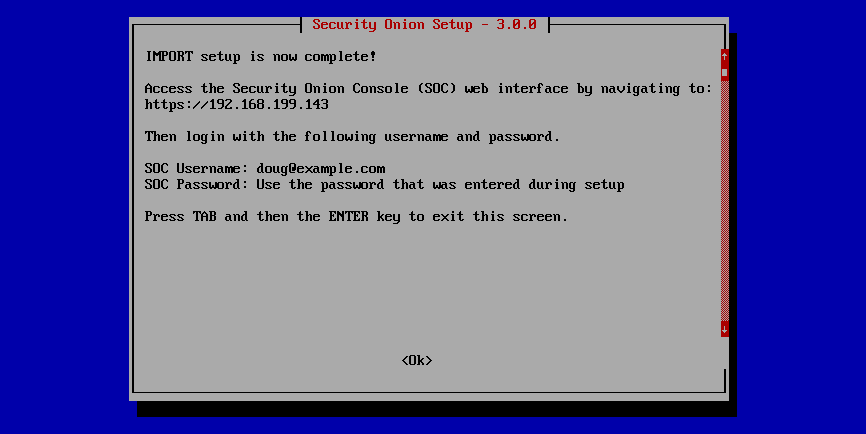This screenshot has width=866, height=434.
Task: Click the Security Onion Setup - 3.0.0 title
Action: pyautogui.click(x=424, y=25)
